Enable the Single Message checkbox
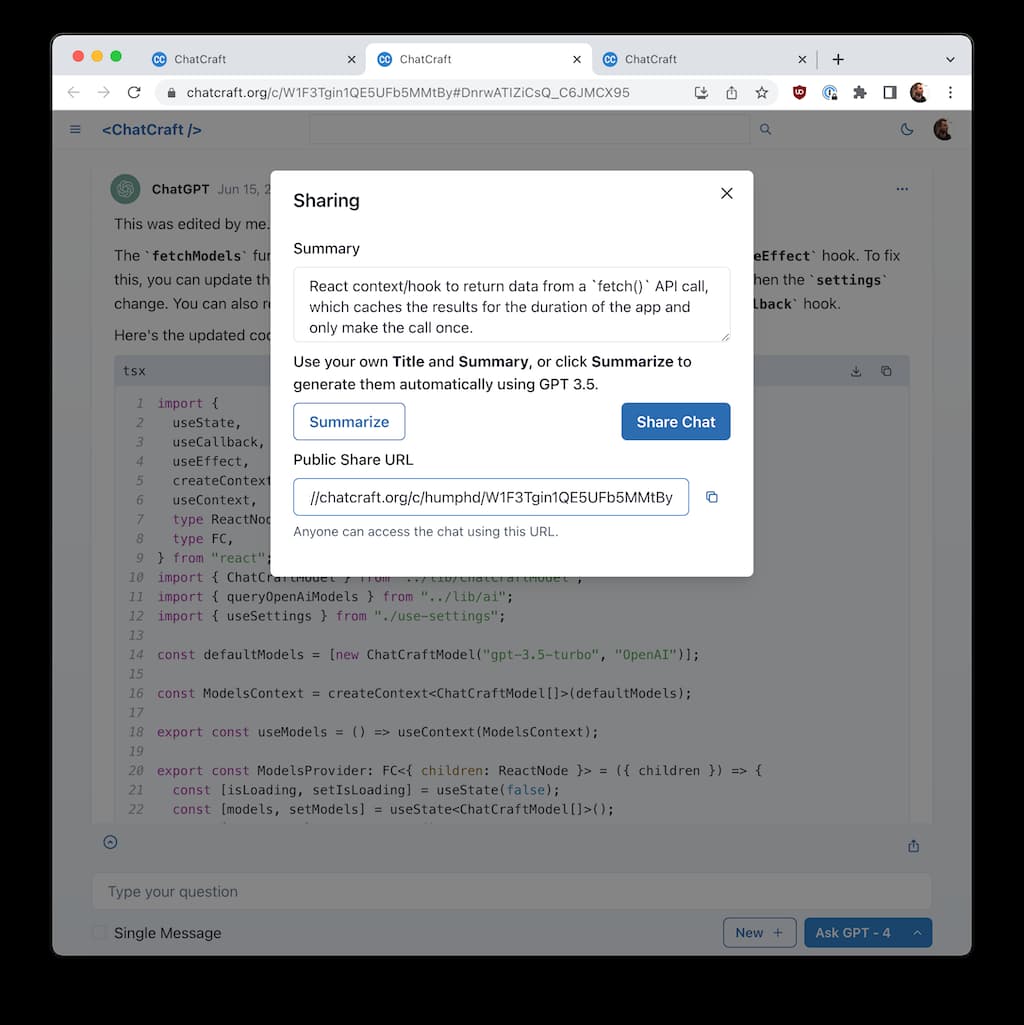This screenshot has height=1025, width=1024. click(100, 933)
